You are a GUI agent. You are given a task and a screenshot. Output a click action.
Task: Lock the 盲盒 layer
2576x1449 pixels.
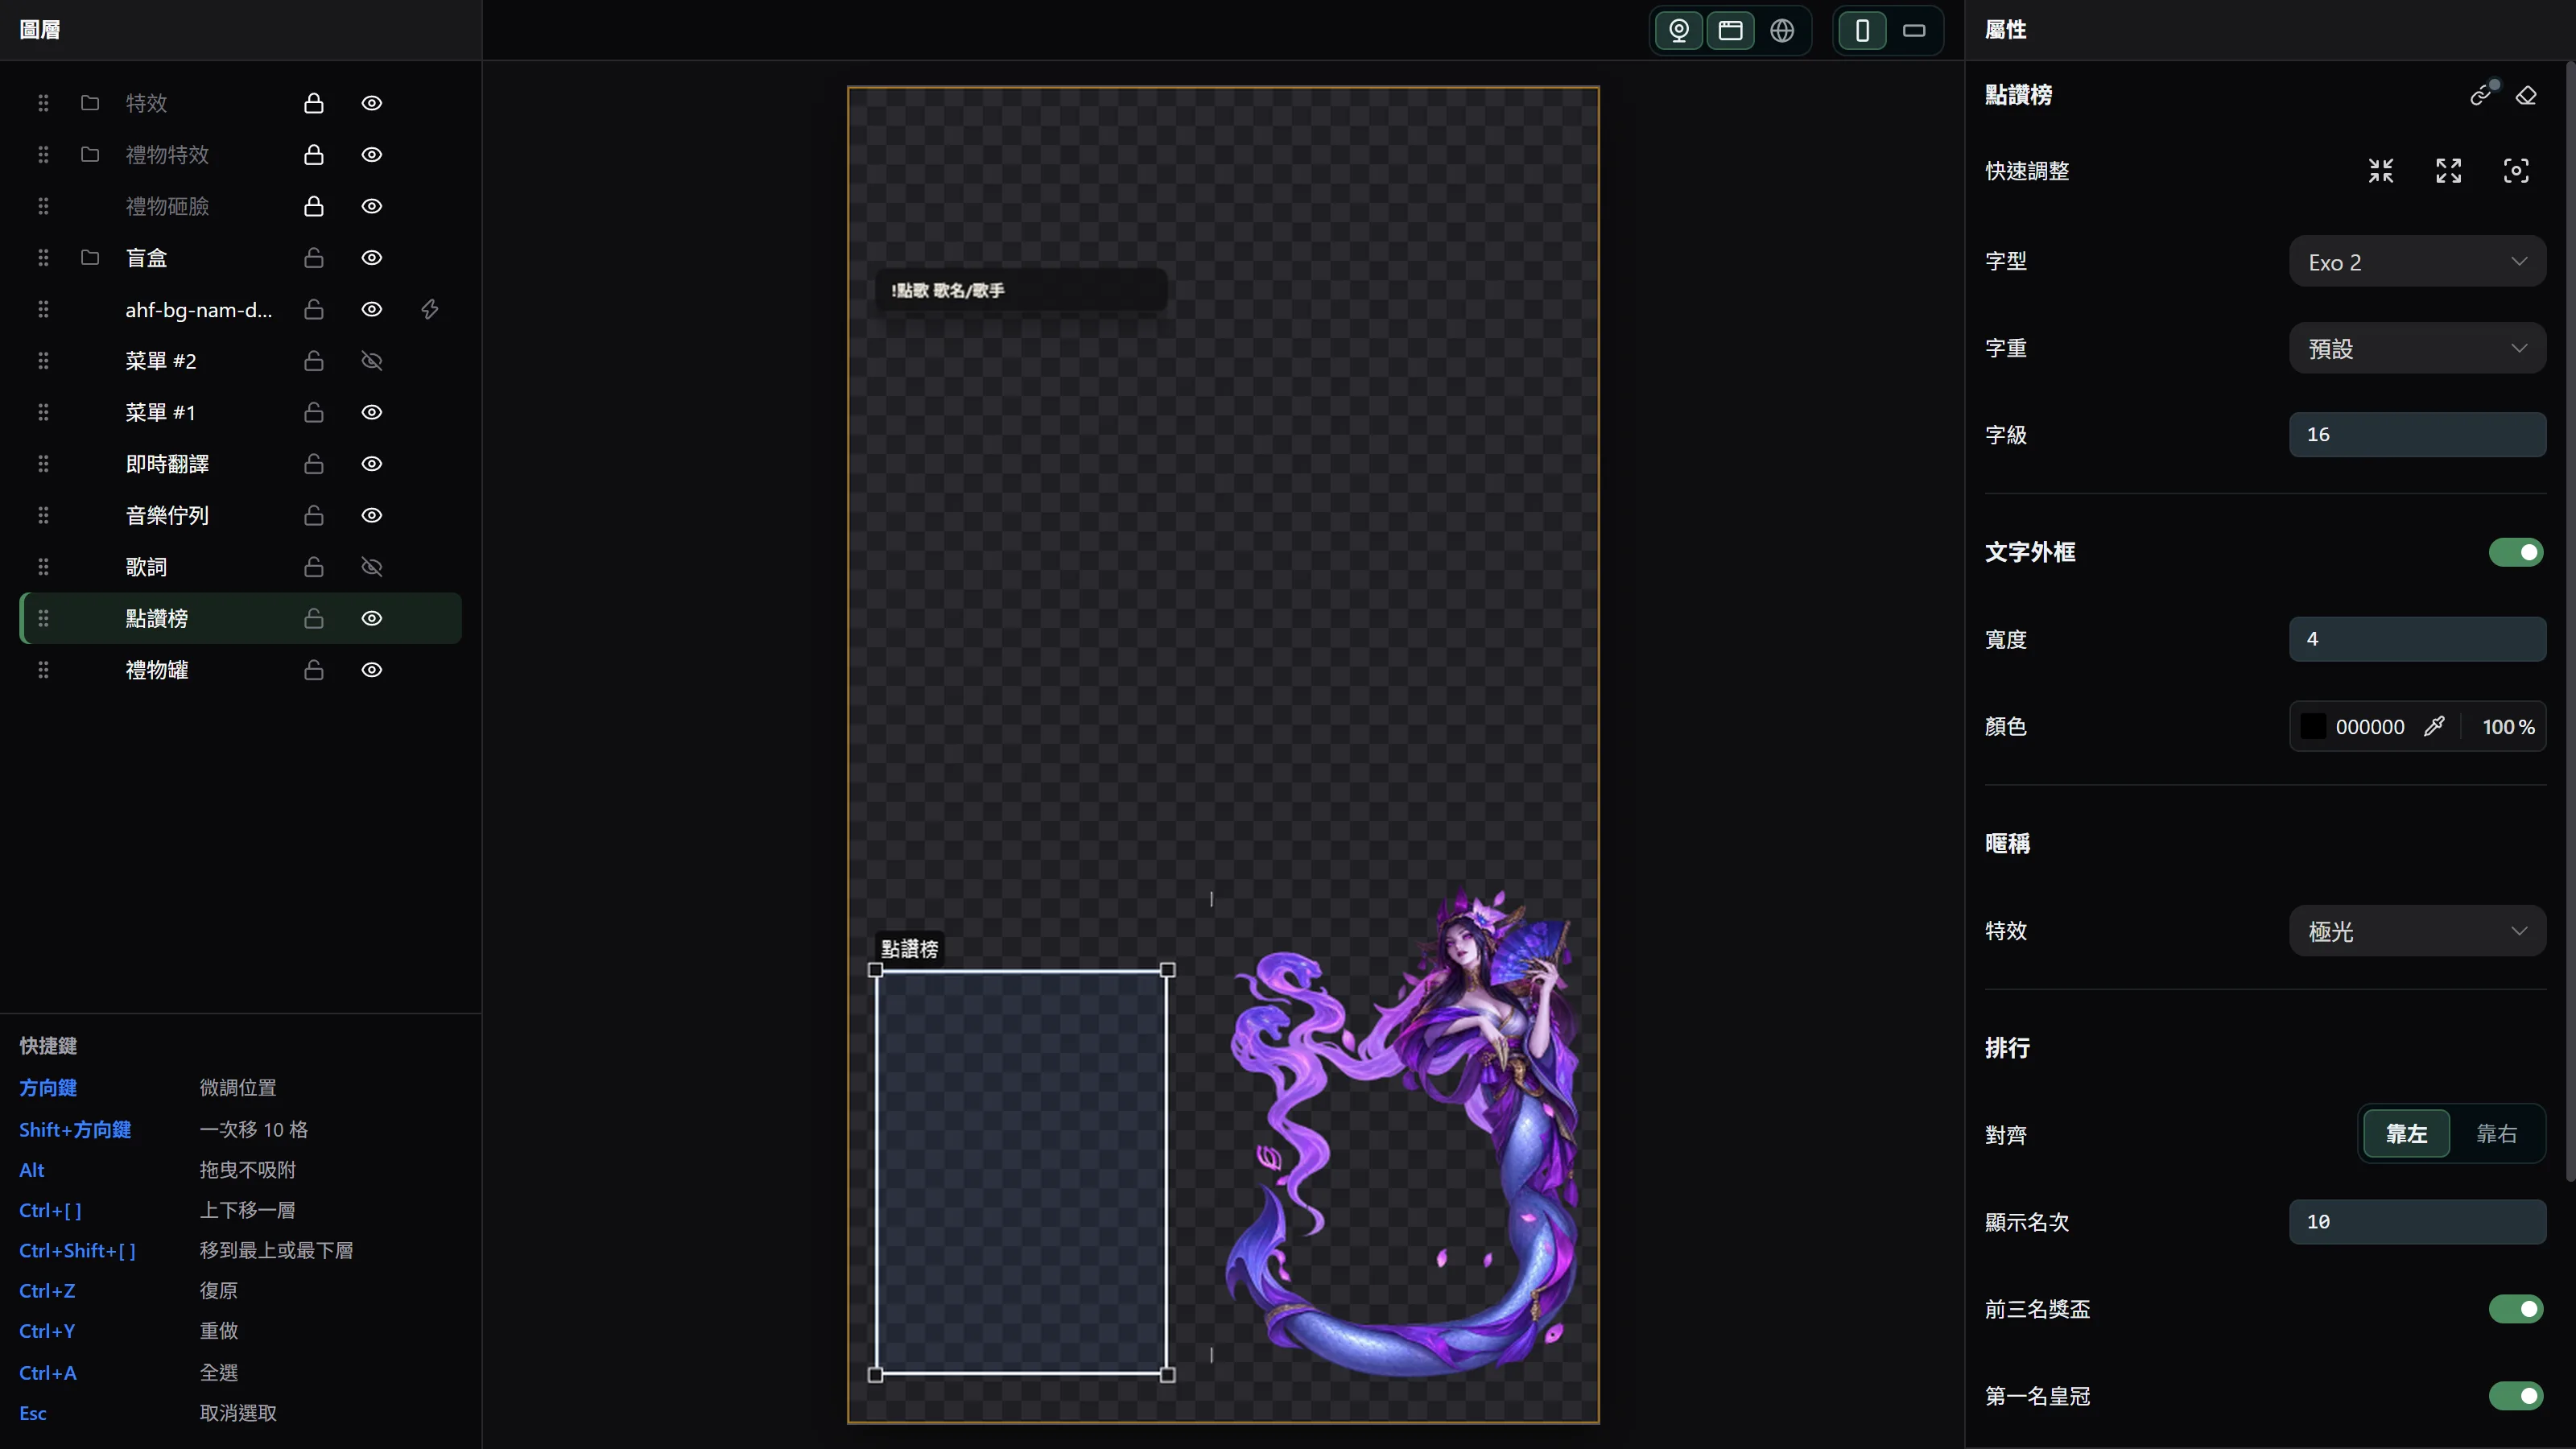point(314,258)
